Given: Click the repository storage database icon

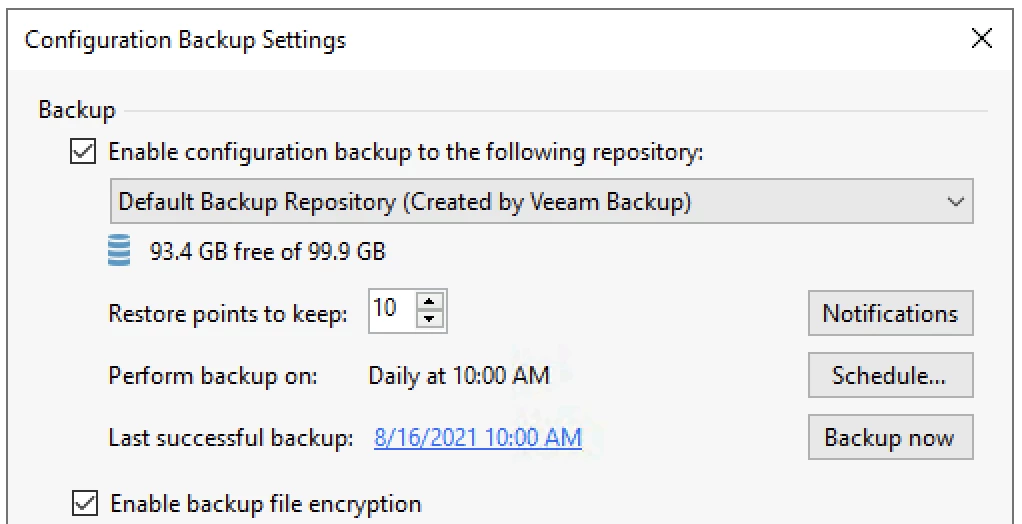Looking at the screenshot, I should point(119,252).
